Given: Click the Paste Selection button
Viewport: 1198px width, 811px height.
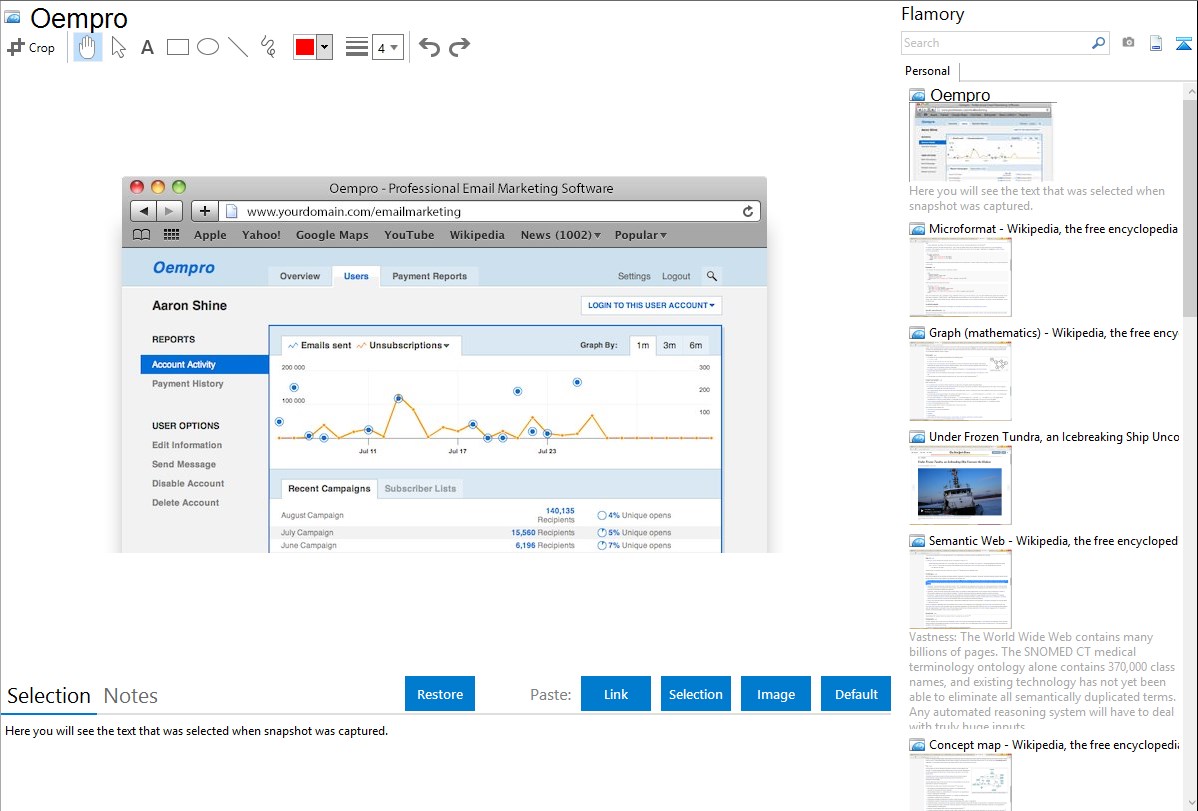Looking at the screenshot, I should coord(695,694).
